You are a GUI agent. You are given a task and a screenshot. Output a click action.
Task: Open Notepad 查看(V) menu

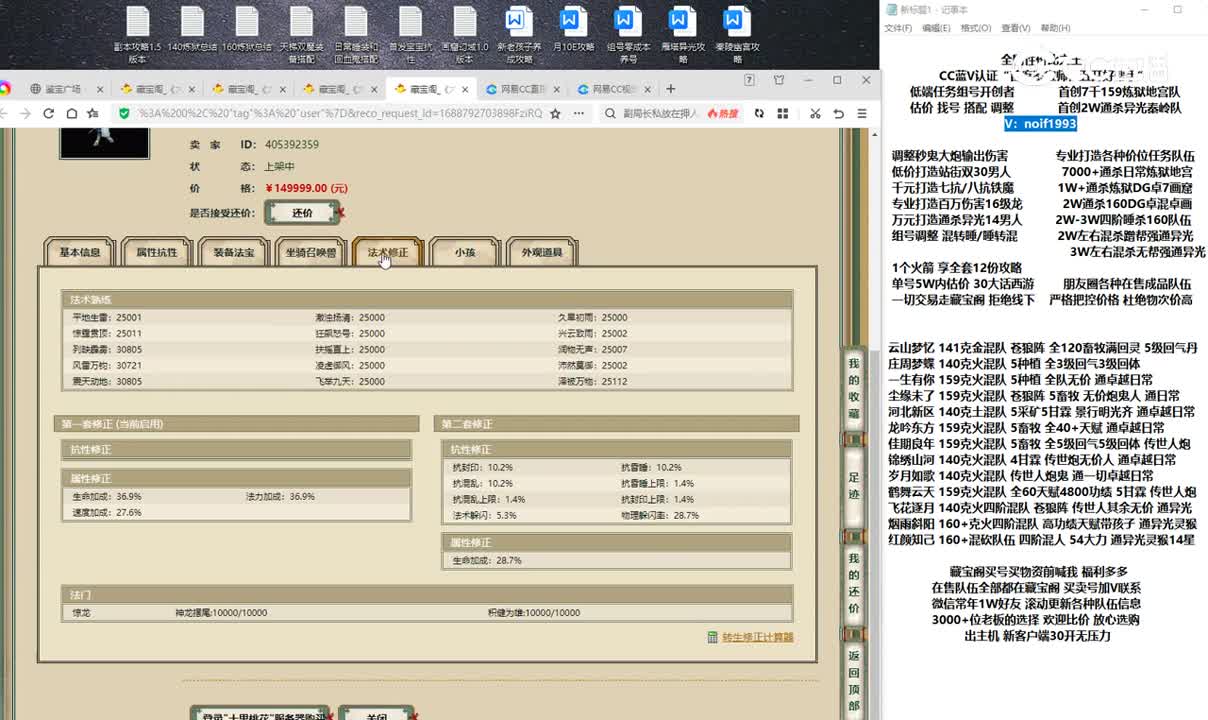point(1015,28)
